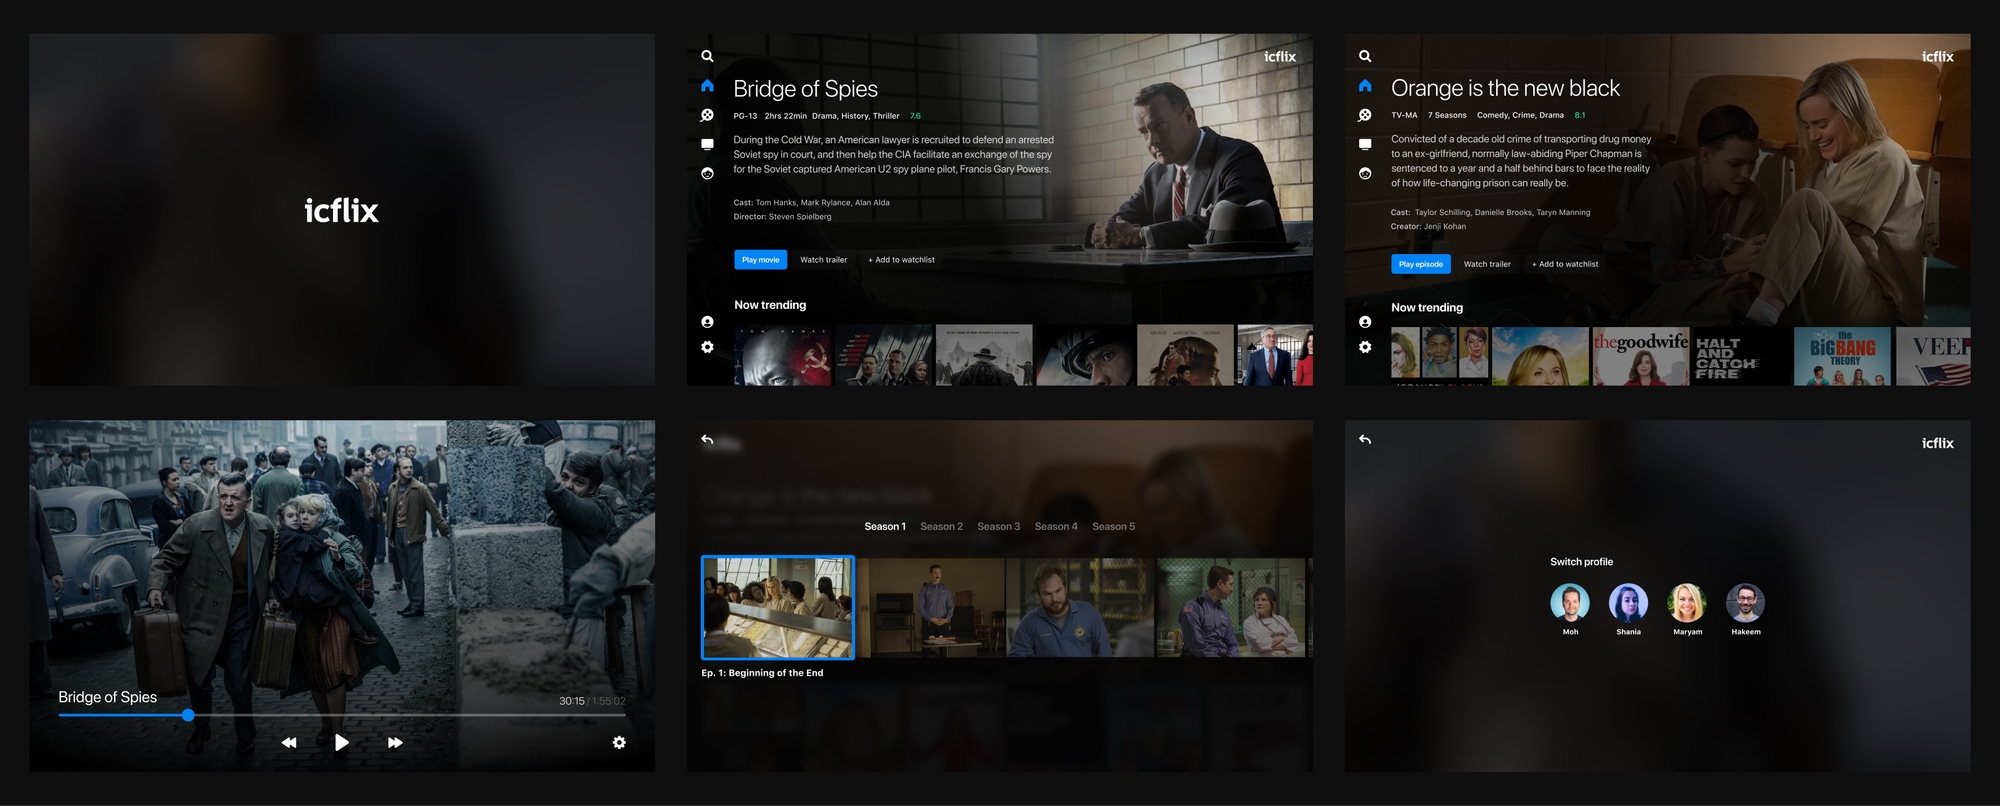Open first trending poster with hammer and sickle

783,355
